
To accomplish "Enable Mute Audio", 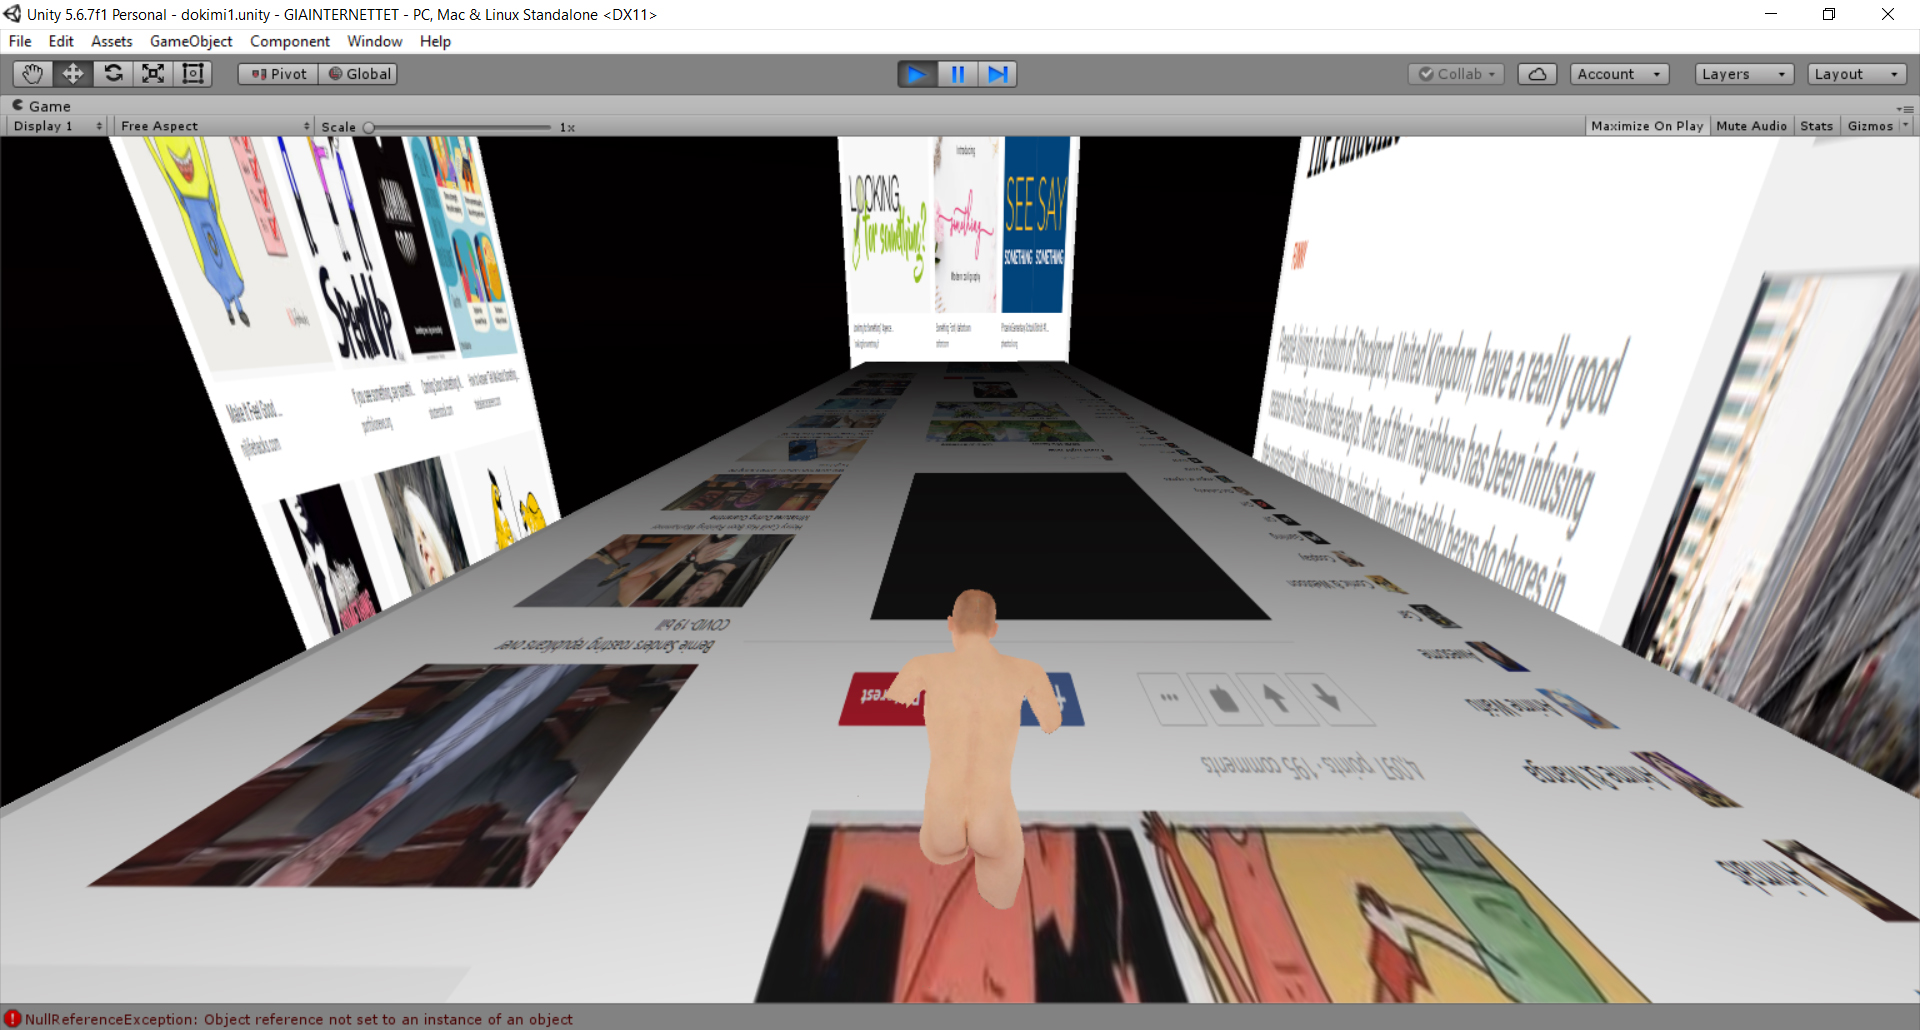I will (1751, 126).
